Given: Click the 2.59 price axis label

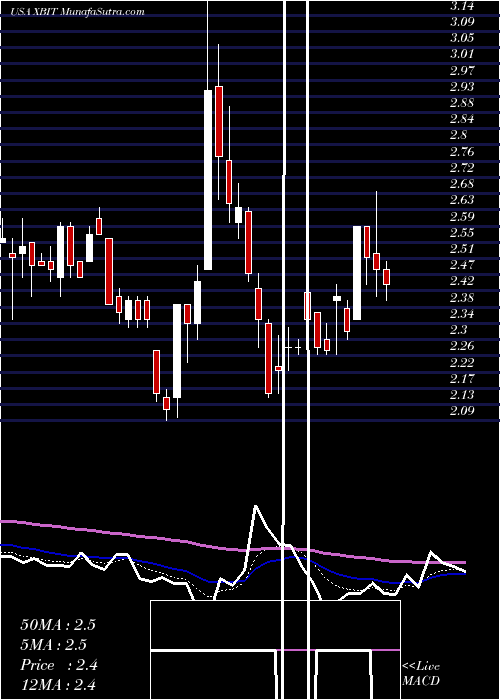Looking at the screenshot, I should [462, 217].
